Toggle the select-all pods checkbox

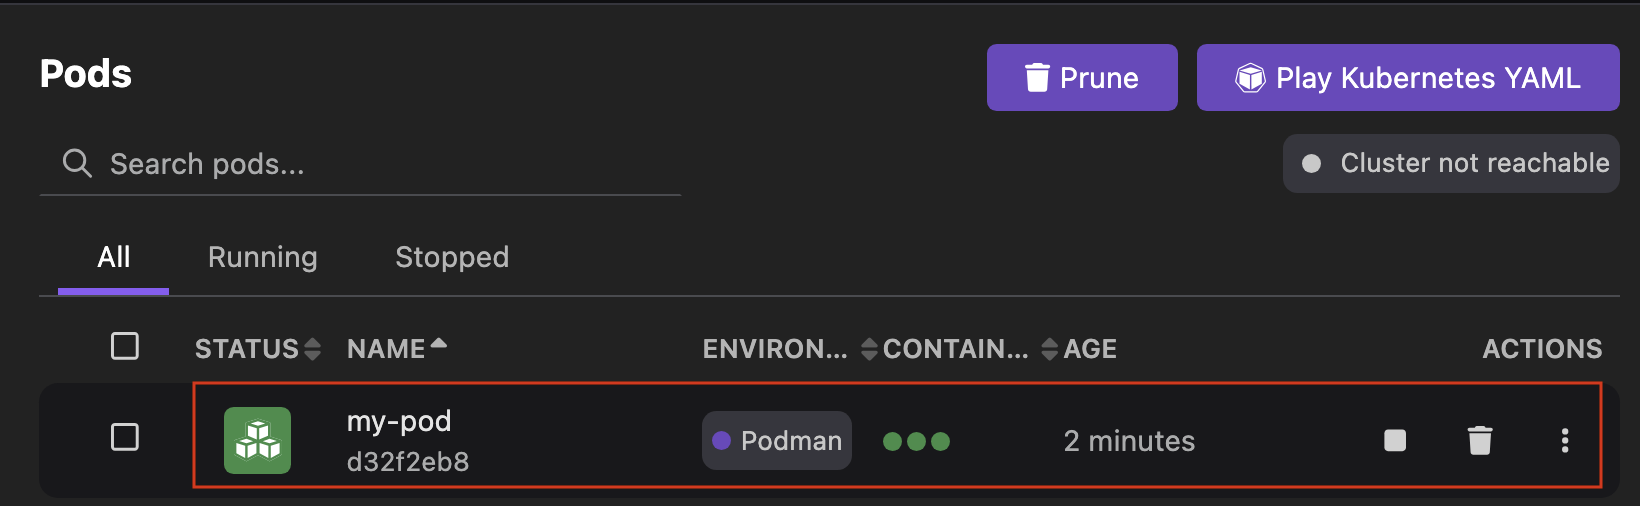coord(125,346)
